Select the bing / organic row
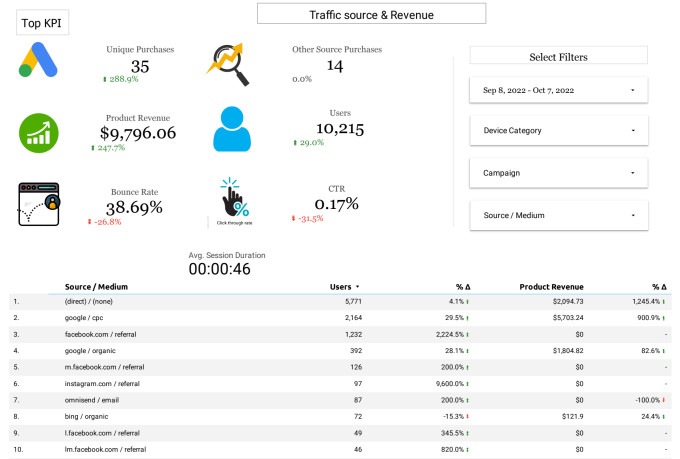Image resolution: width=680 pixels, height=459 pixels. click(340, 416)
